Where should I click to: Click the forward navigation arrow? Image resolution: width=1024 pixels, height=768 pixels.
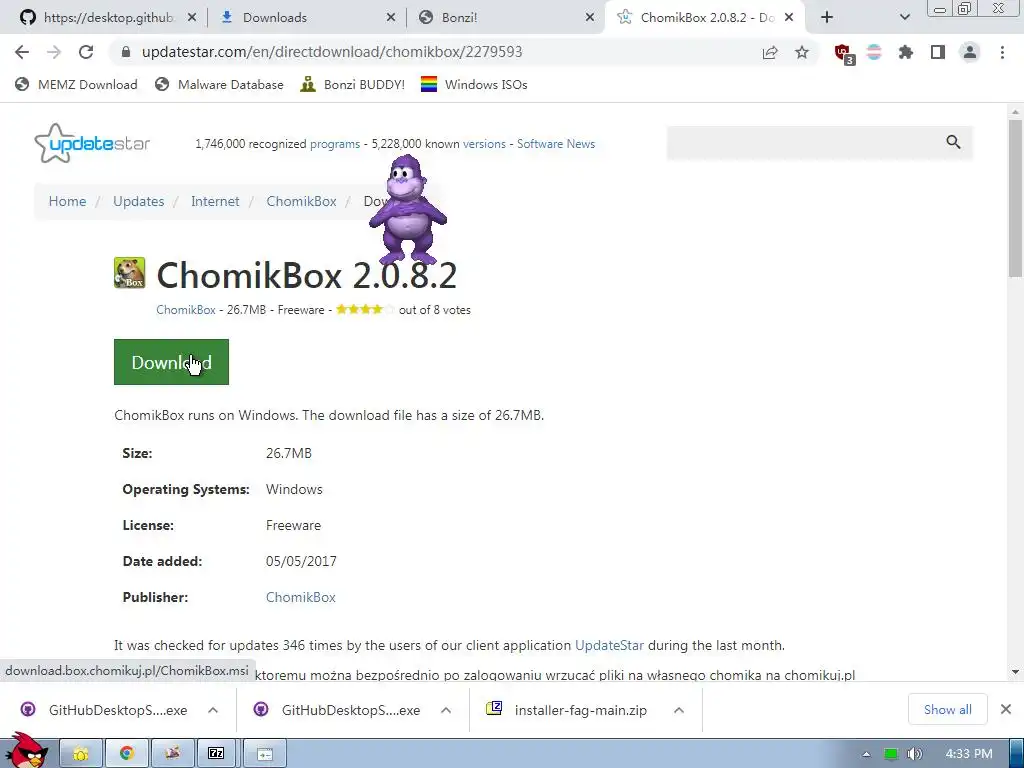pyautogui.click(x=54, y=52)
